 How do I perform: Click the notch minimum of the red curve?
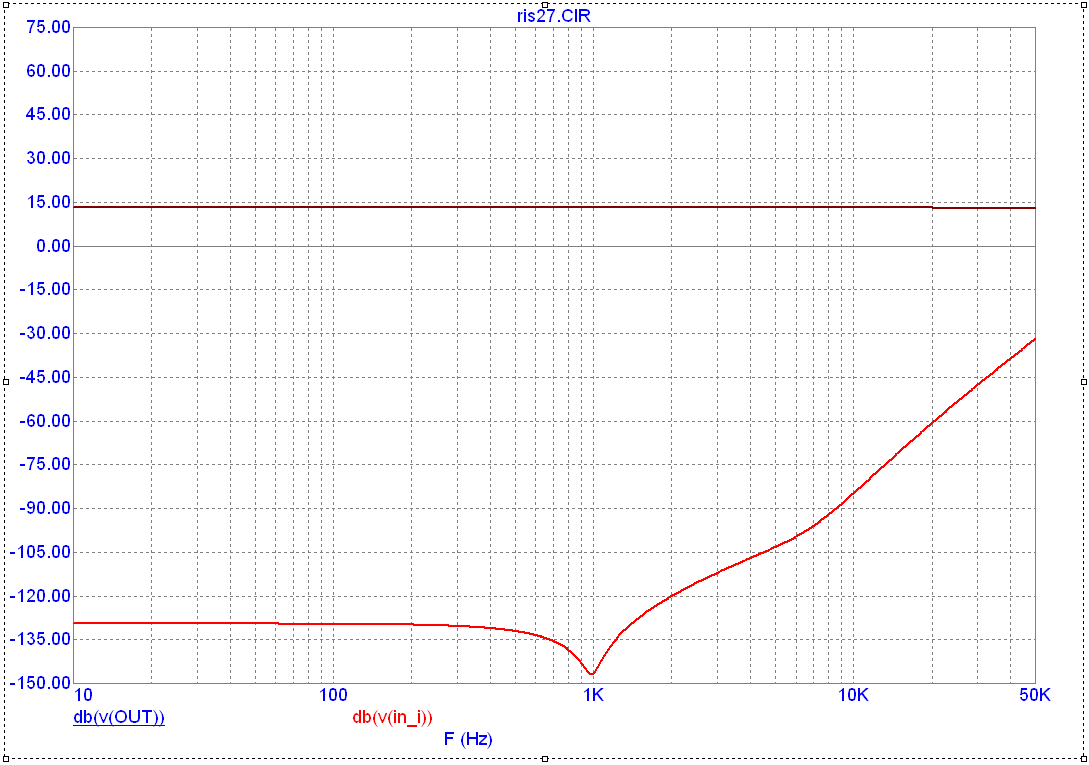tap(591, 673)
